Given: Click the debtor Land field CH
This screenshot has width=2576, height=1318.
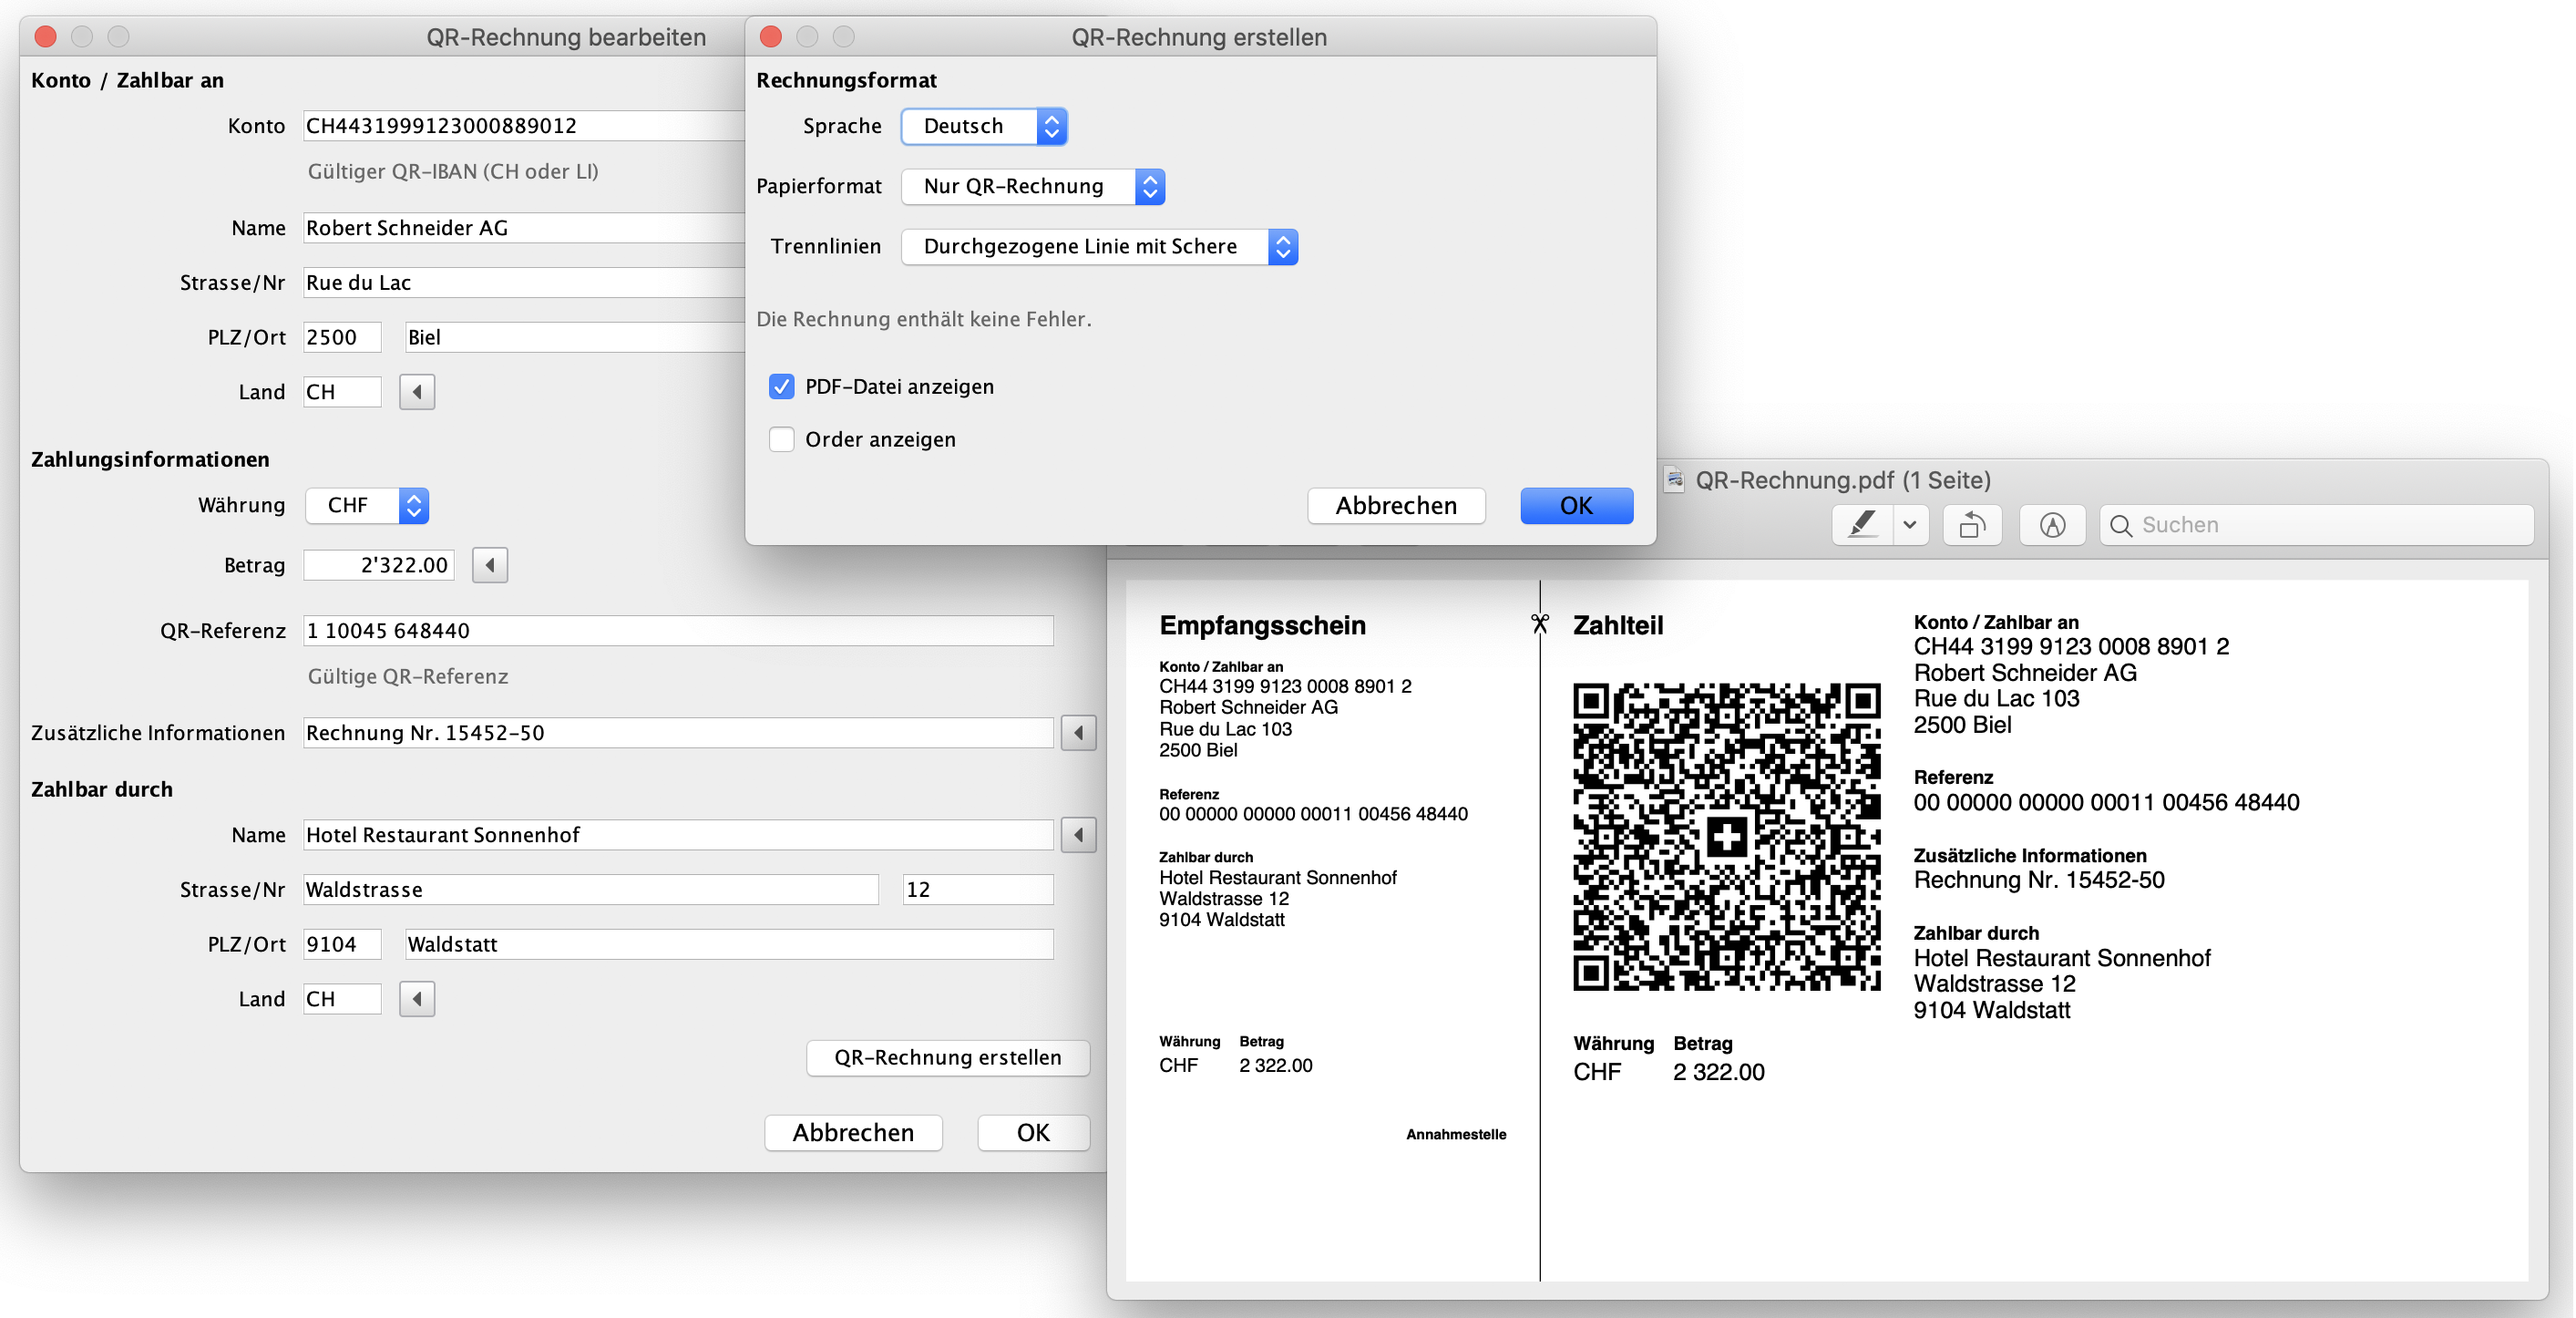Looking at the screenshot, I should tap(342, 999).
